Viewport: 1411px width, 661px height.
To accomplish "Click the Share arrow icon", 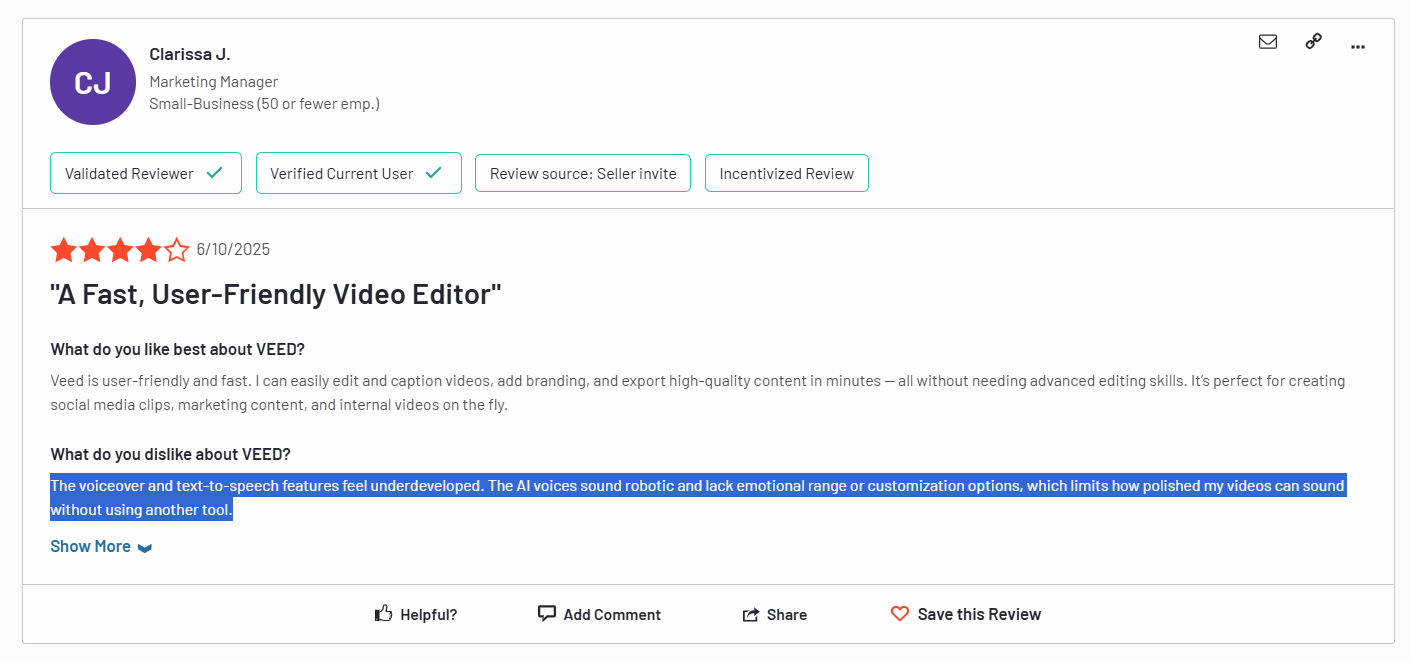I will point(751,615).
